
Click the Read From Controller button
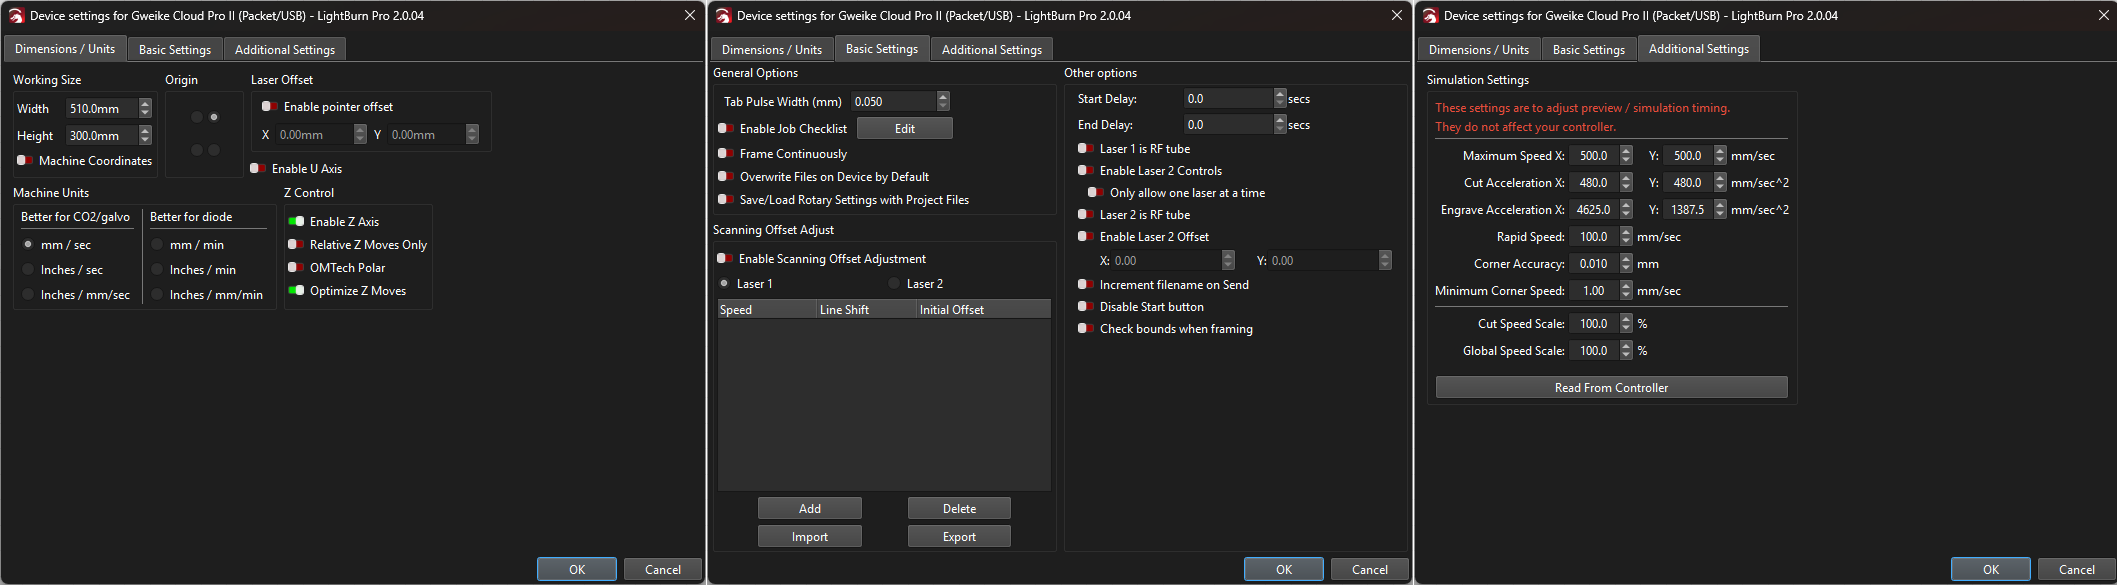[x=1610, y=388]
